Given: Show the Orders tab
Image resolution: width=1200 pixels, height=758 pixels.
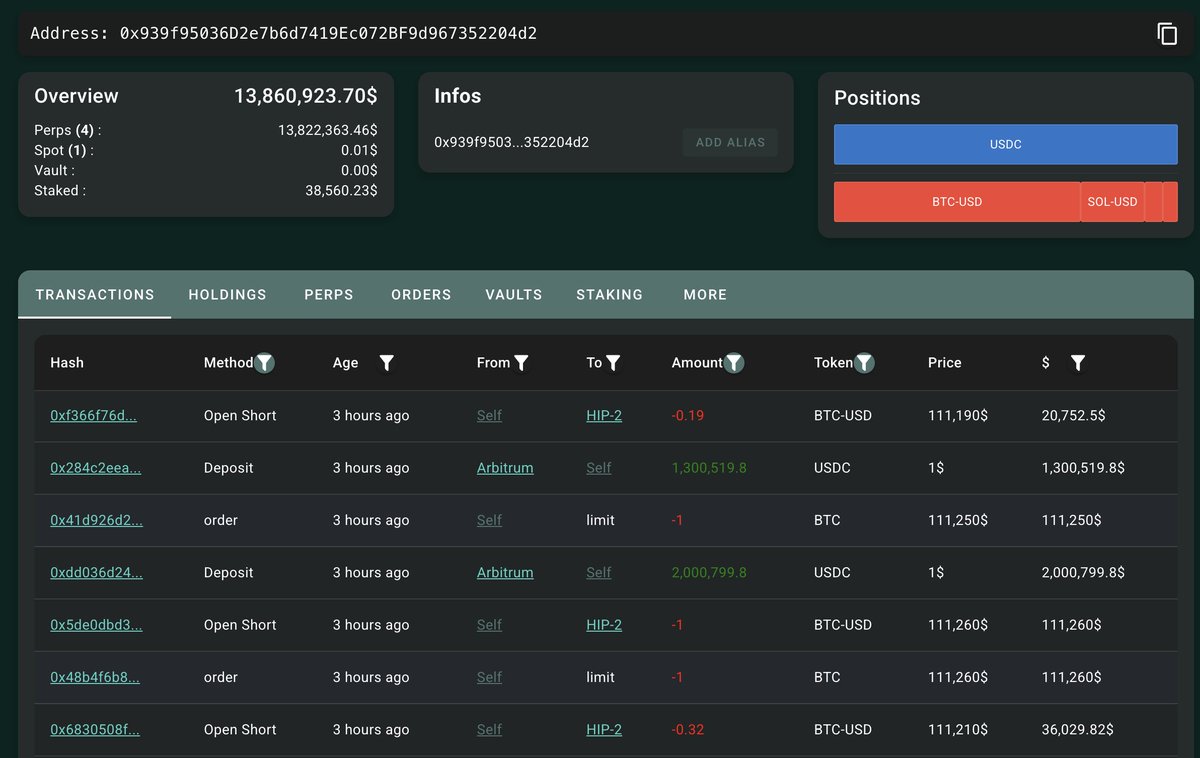Looking at the screenshot, I should click(421, 295).
